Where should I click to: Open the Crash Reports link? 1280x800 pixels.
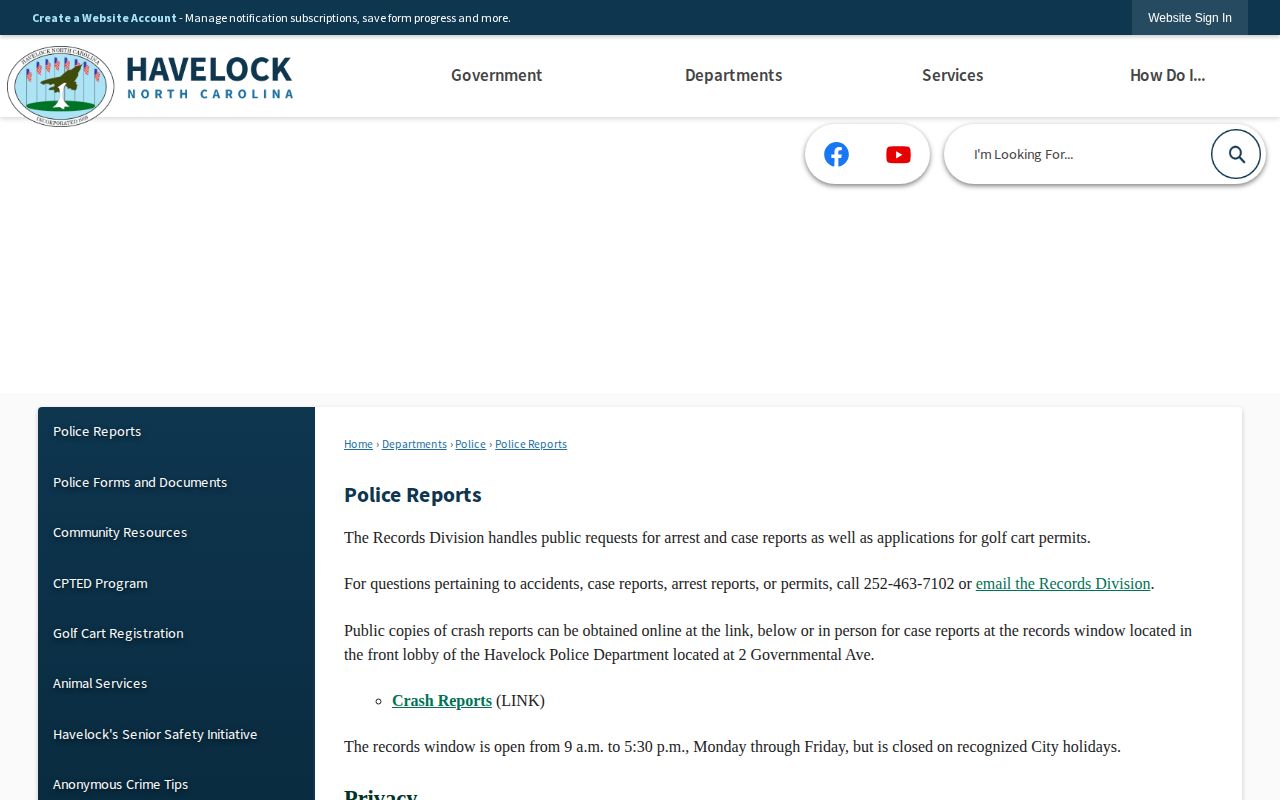pyautogui.click(x=442, y=701)
